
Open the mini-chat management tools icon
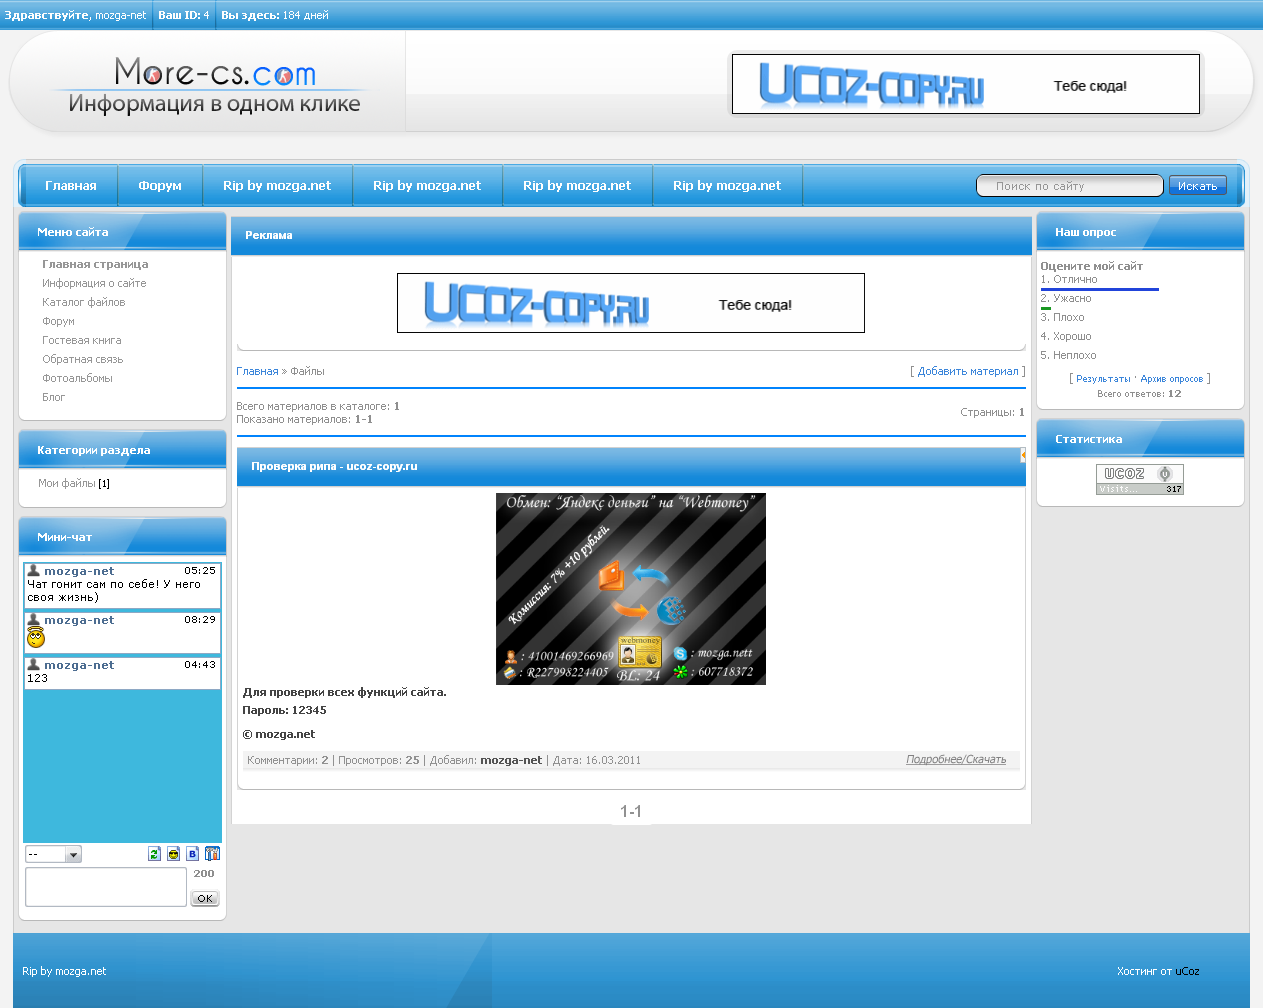(212, 854)
